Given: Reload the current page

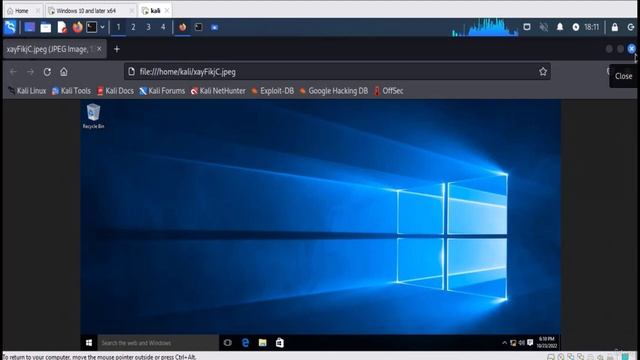Looking at the screenshot, I should [47, 72].
